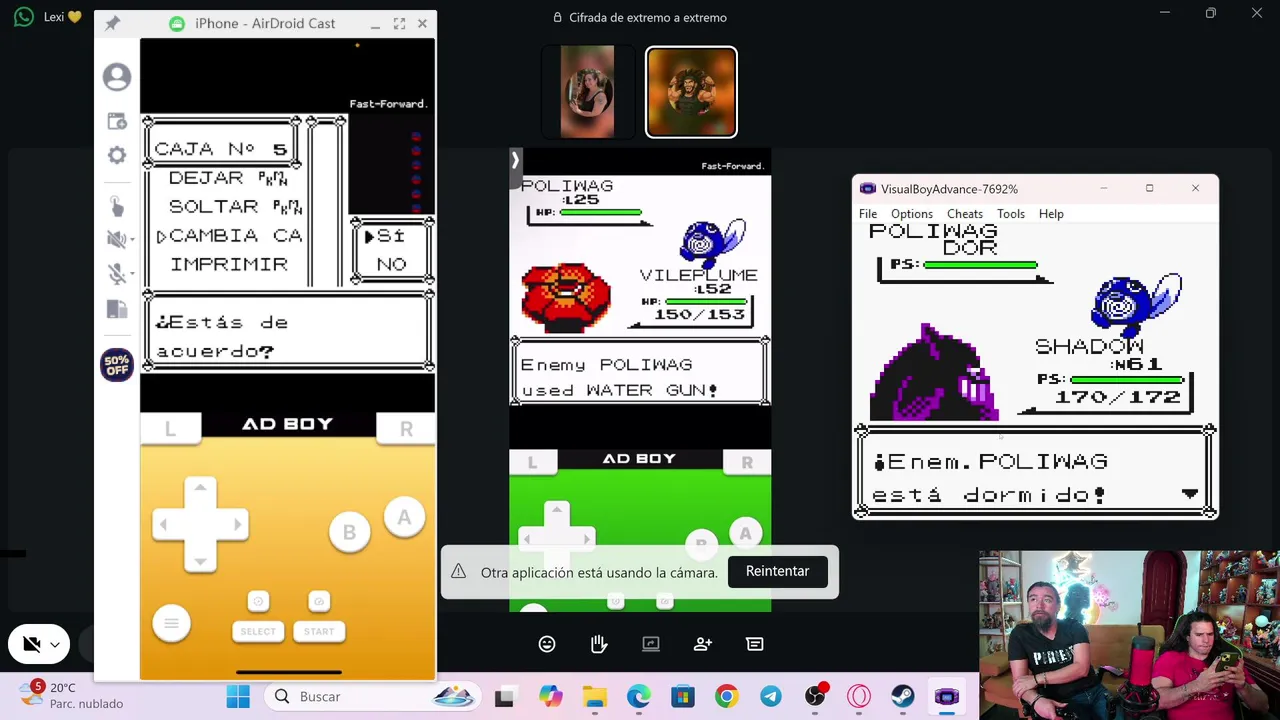Viewport: 1280px width, 720px height.
Task: Click the fullscreen icon of AirDroid Cast
Action: [x=399, y=23]
